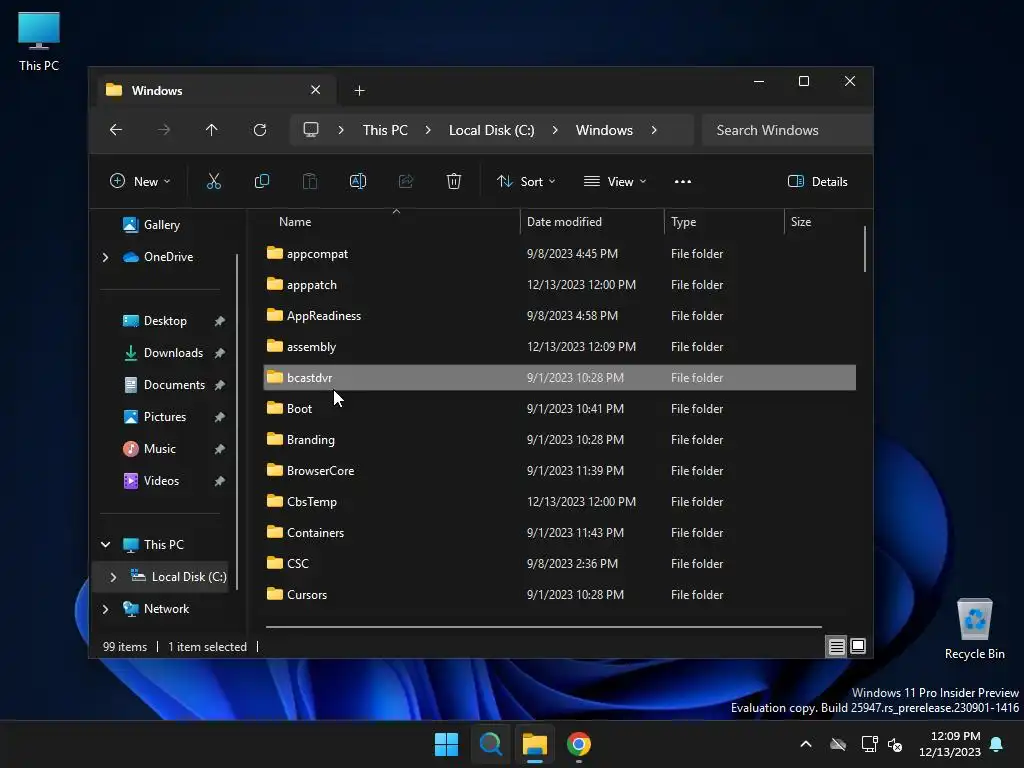Switch to large thumbnails view icon
Screen dimensions: 1024x768
click(858, 647)
